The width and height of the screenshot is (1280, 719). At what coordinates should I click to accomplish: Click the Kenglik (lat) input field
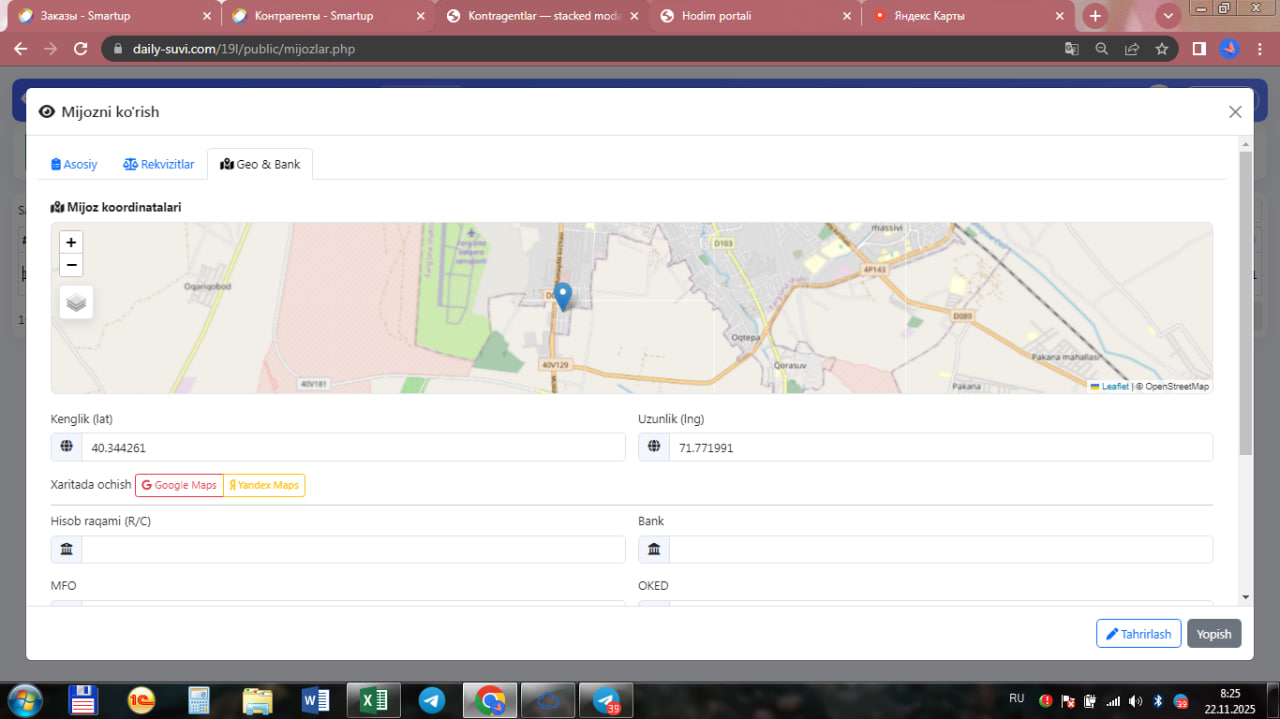click(352, 448)
